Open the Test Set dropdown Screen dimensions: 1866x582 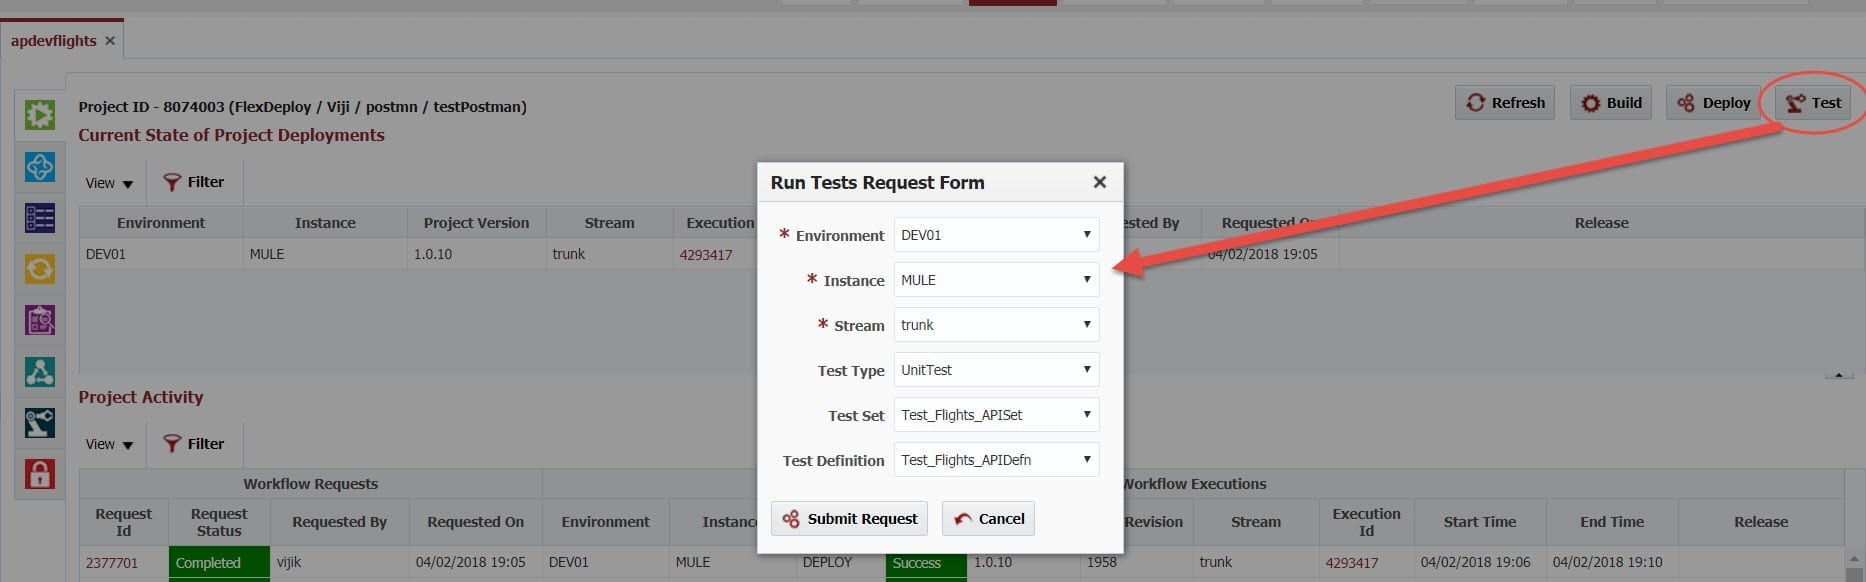click(996, 415)
